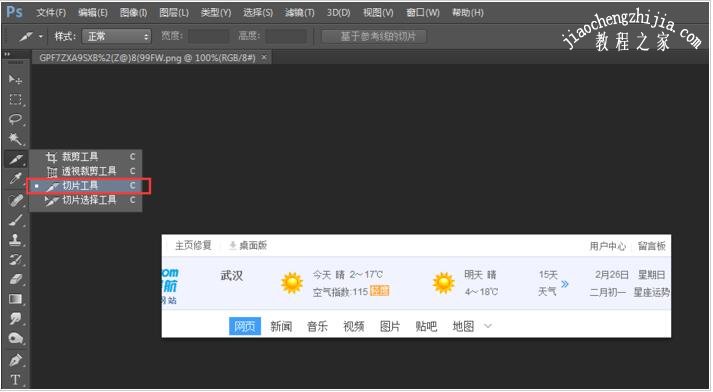Open the 文件(F) menu
Screen dimensions: 713x392
click(51, 13)
